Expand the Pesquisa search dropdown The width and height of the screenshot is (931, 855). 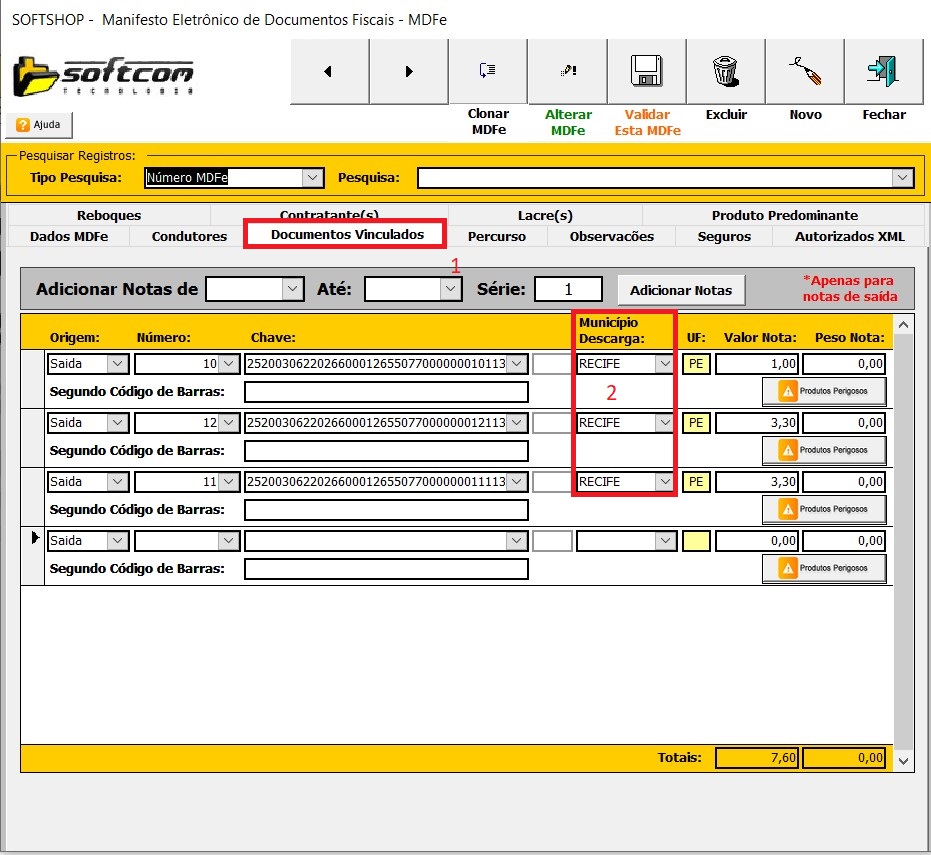point(903,178)
